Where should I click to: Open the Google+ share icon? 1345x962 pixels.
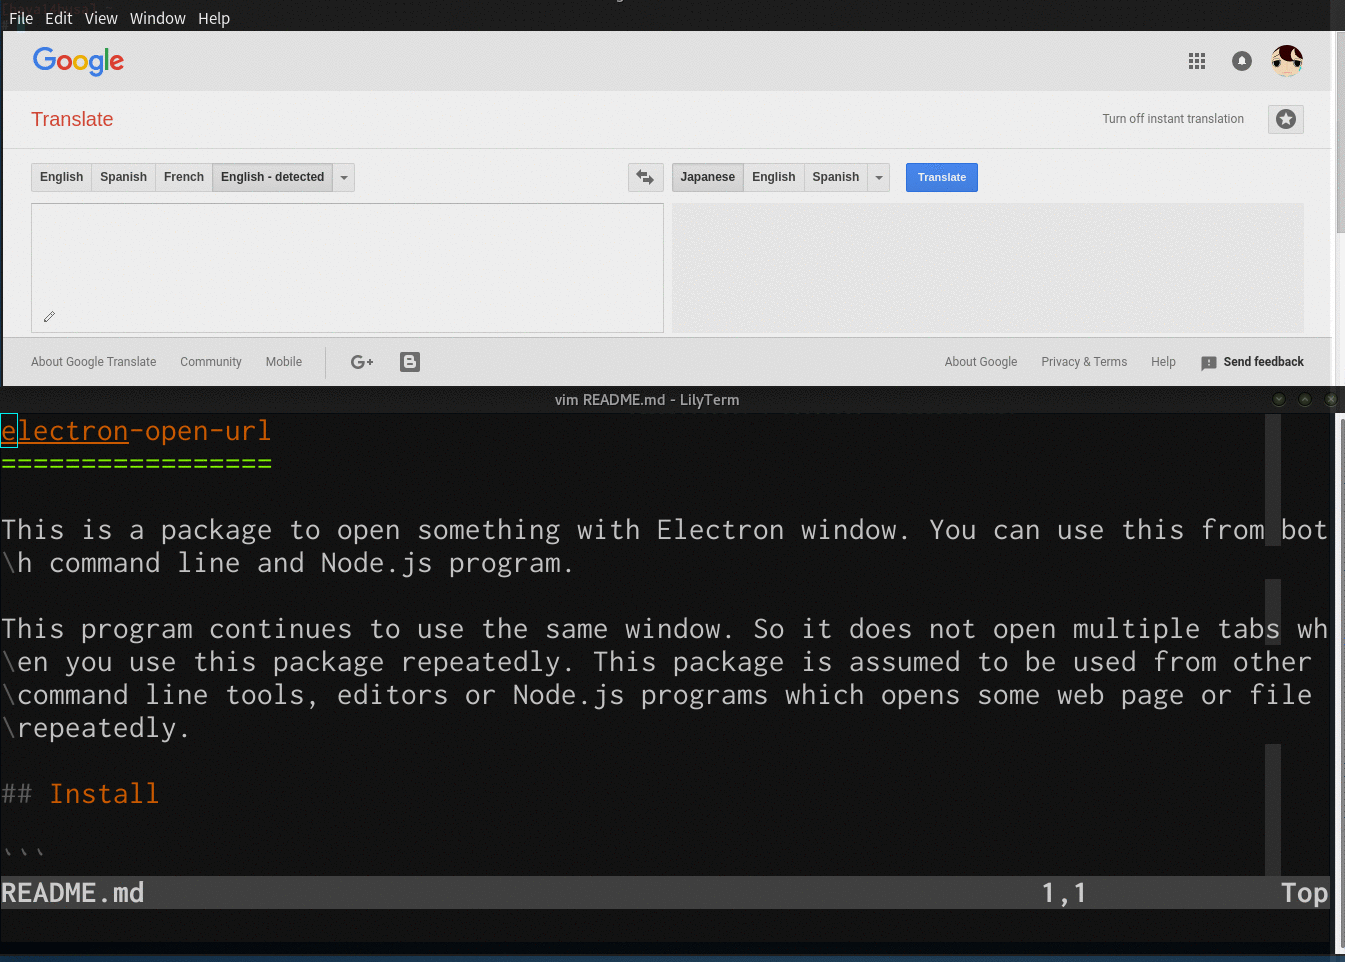coord(362,362)
